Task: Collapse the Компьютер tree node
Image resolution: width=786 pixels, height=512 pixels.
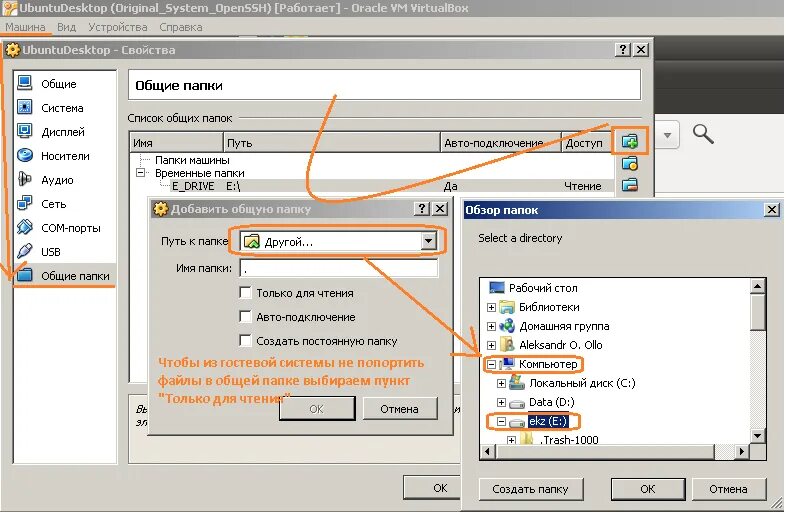Action: (x=492, y=364)
